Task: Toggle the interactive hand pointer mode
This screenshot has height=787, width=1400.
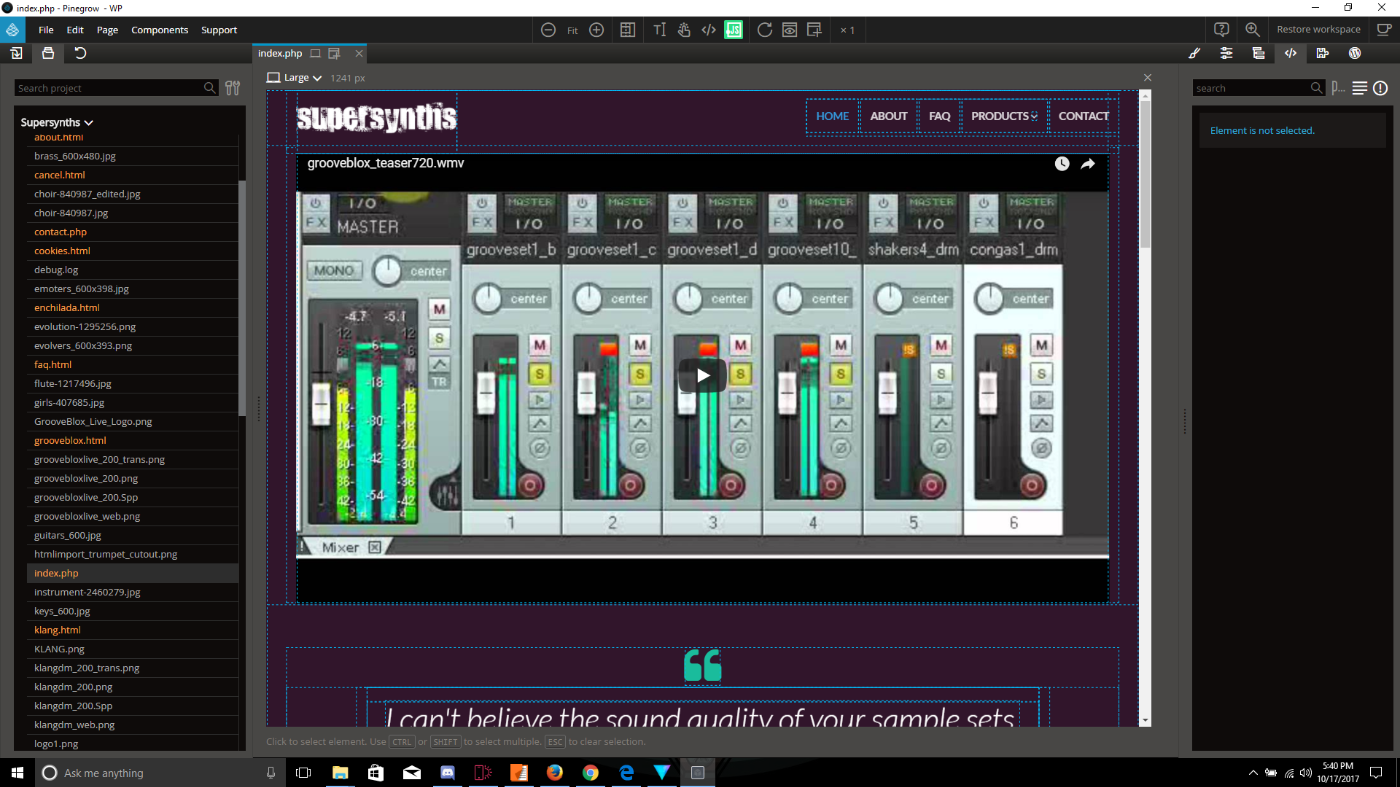Action: pos(684,30)
